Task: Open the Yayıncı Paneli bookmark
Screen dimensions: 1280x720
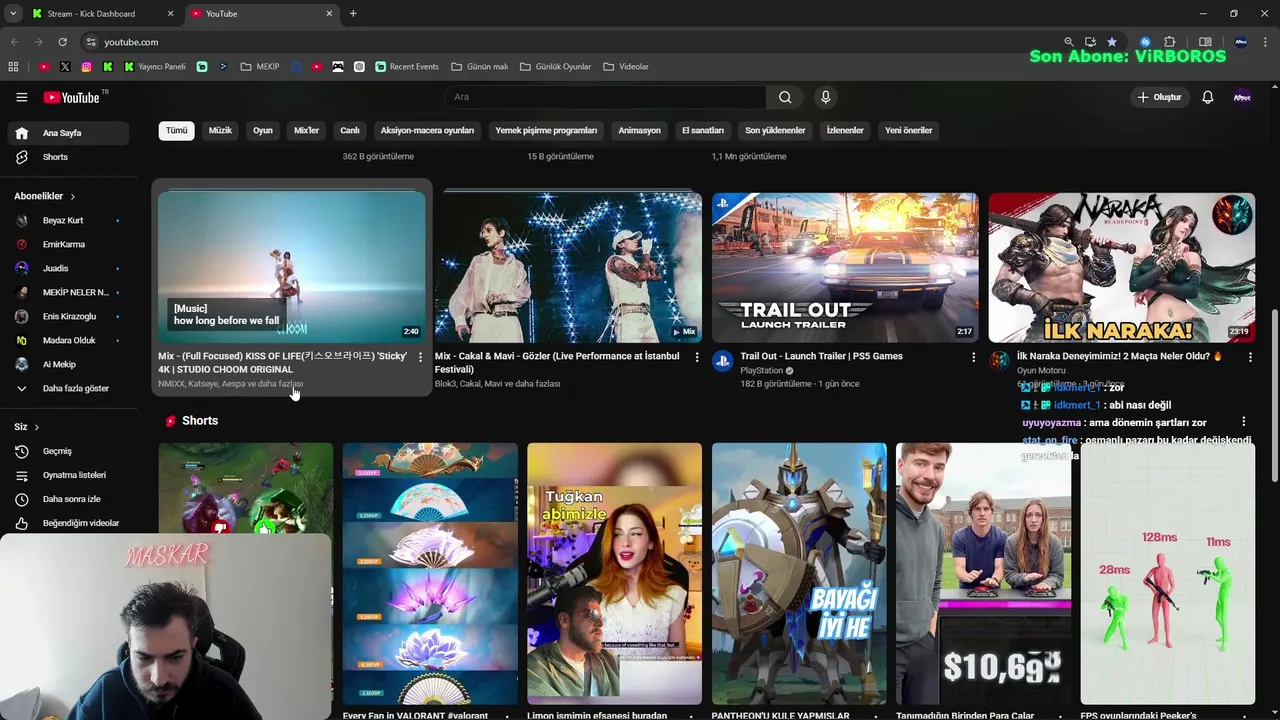Action: point(155,67)
